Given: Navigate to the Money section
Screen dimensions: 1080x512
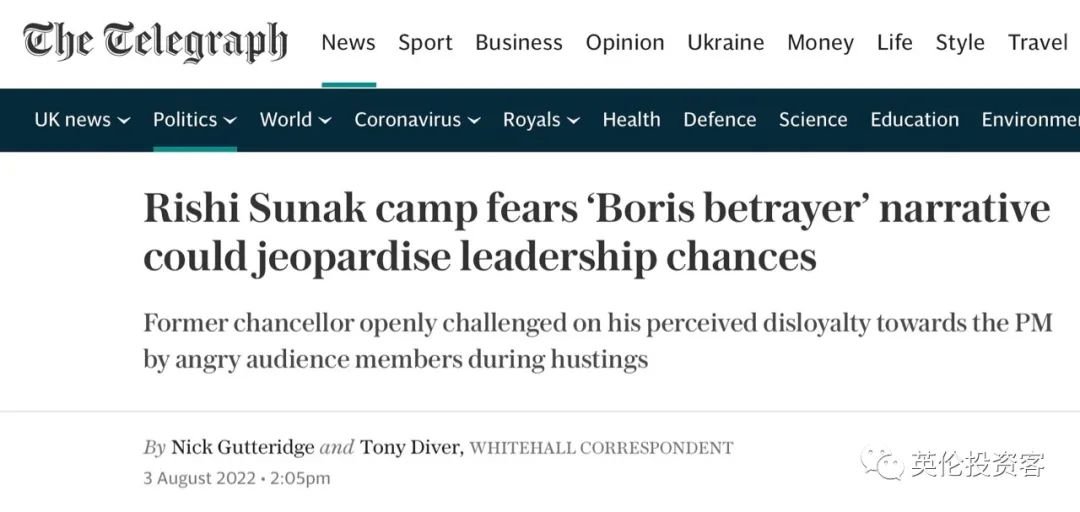Looking at the screenshot, I should (820, 43).
